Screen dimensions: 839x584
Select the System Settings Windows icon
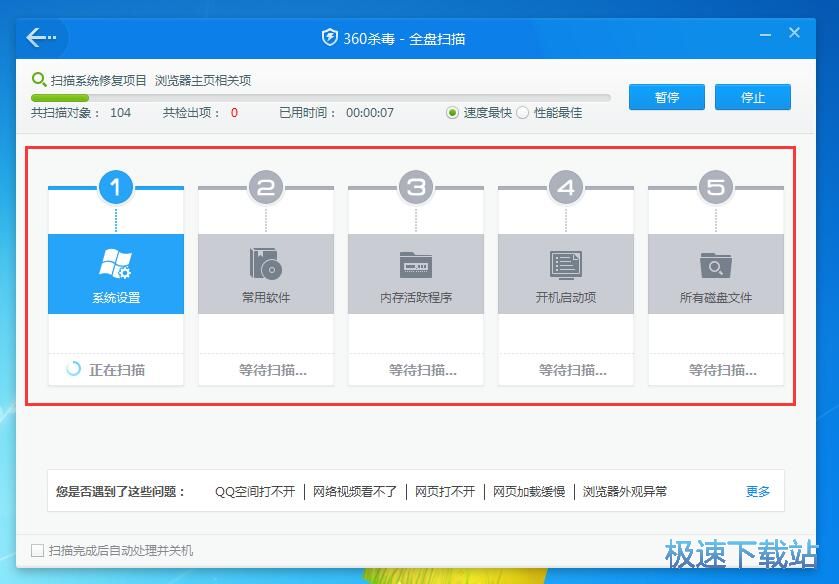click(x=116, y=263)
